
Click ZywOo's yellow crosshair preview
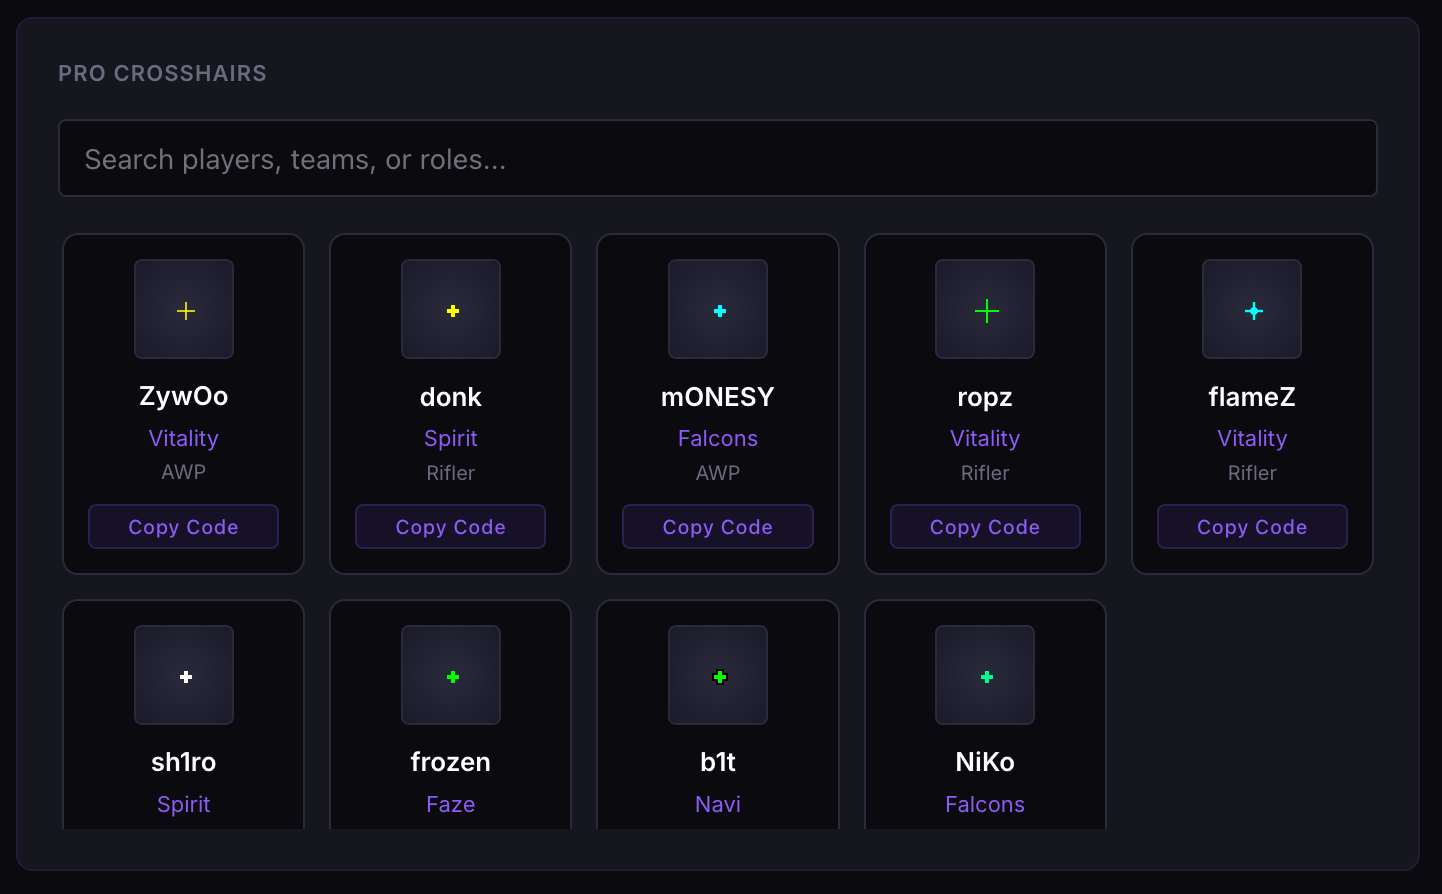tap(184, 309)
